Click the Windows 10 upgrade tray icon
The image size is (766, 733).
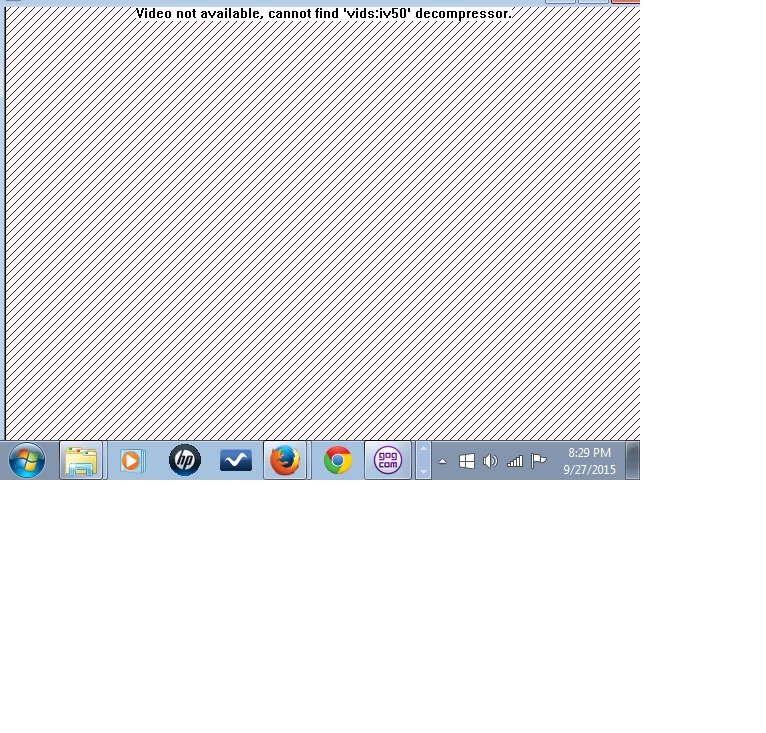tap(467, 461)
